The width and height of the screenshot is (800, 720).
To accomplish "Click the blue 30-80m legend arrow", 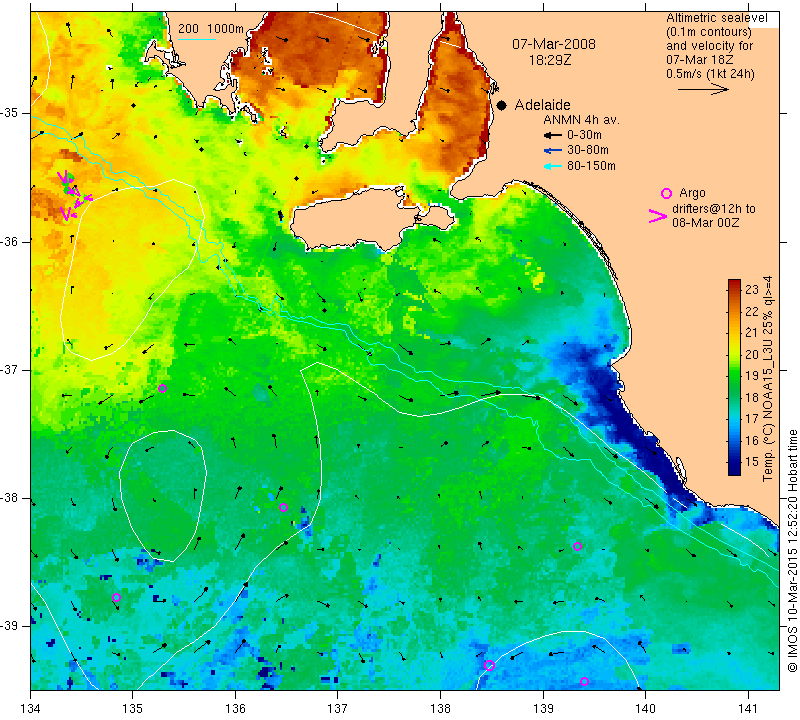I will click(x=553, y=151).
